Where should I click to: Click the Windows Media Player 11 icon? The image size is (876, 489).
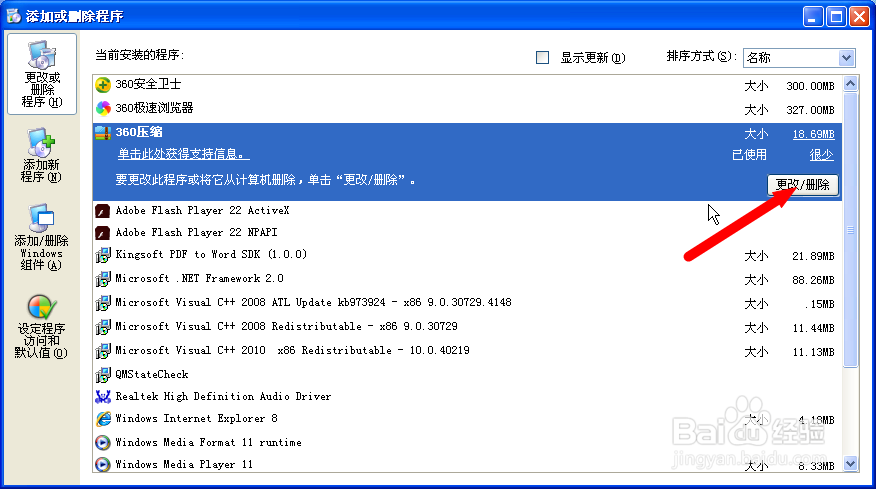point(103,464)
